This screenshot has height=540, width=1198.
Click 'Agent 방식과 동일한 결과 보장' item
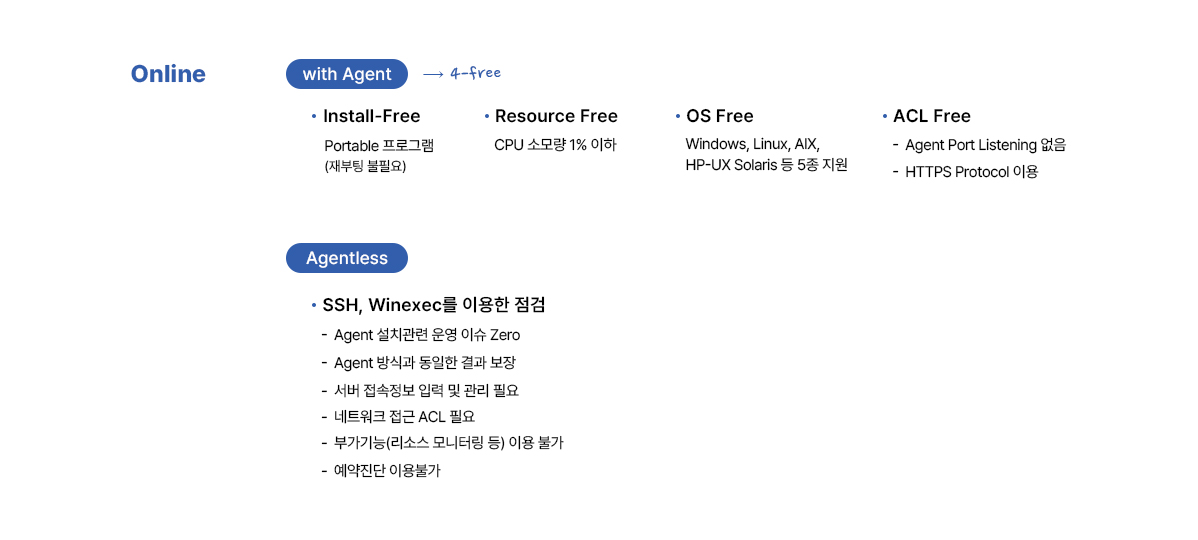tap(424, 362)
